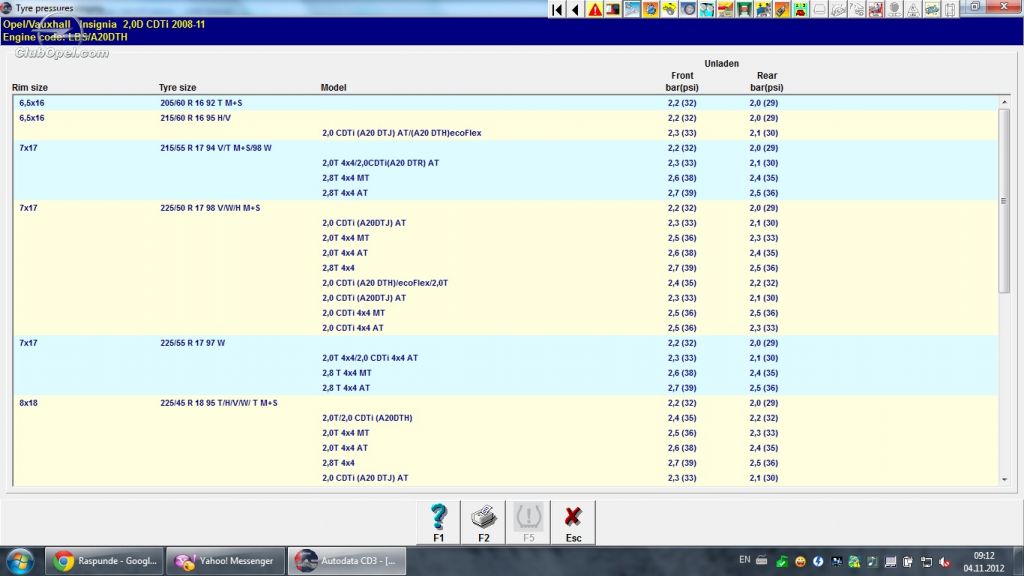Image resolution: width=1024 pixels, height=576 pixels.
Task: Click the bright green toolbar icon with red car
Action: [x=801, y=9]
